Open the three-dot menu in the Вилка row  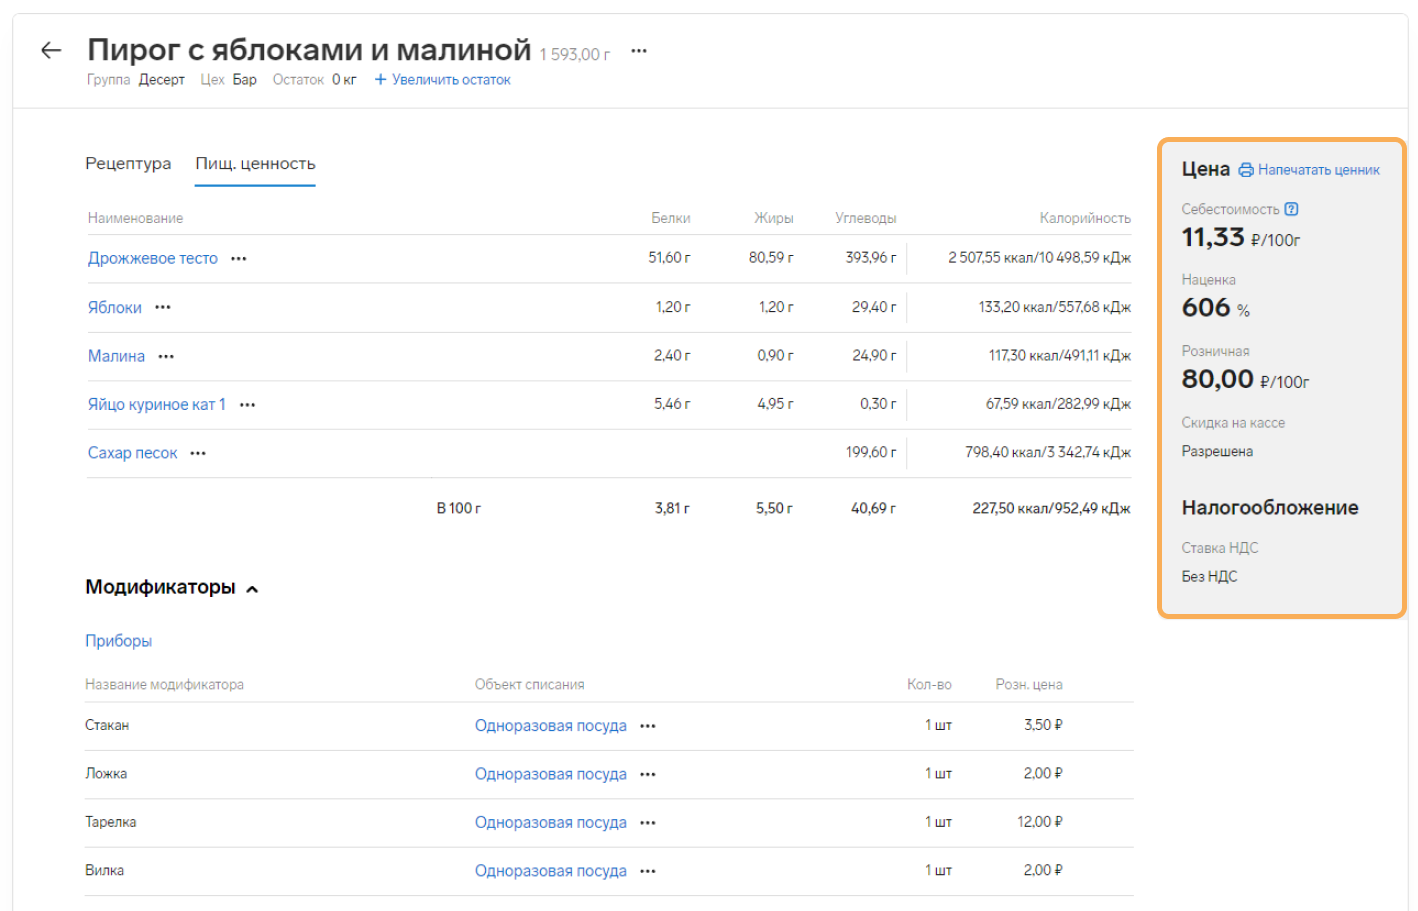point(648,871)
